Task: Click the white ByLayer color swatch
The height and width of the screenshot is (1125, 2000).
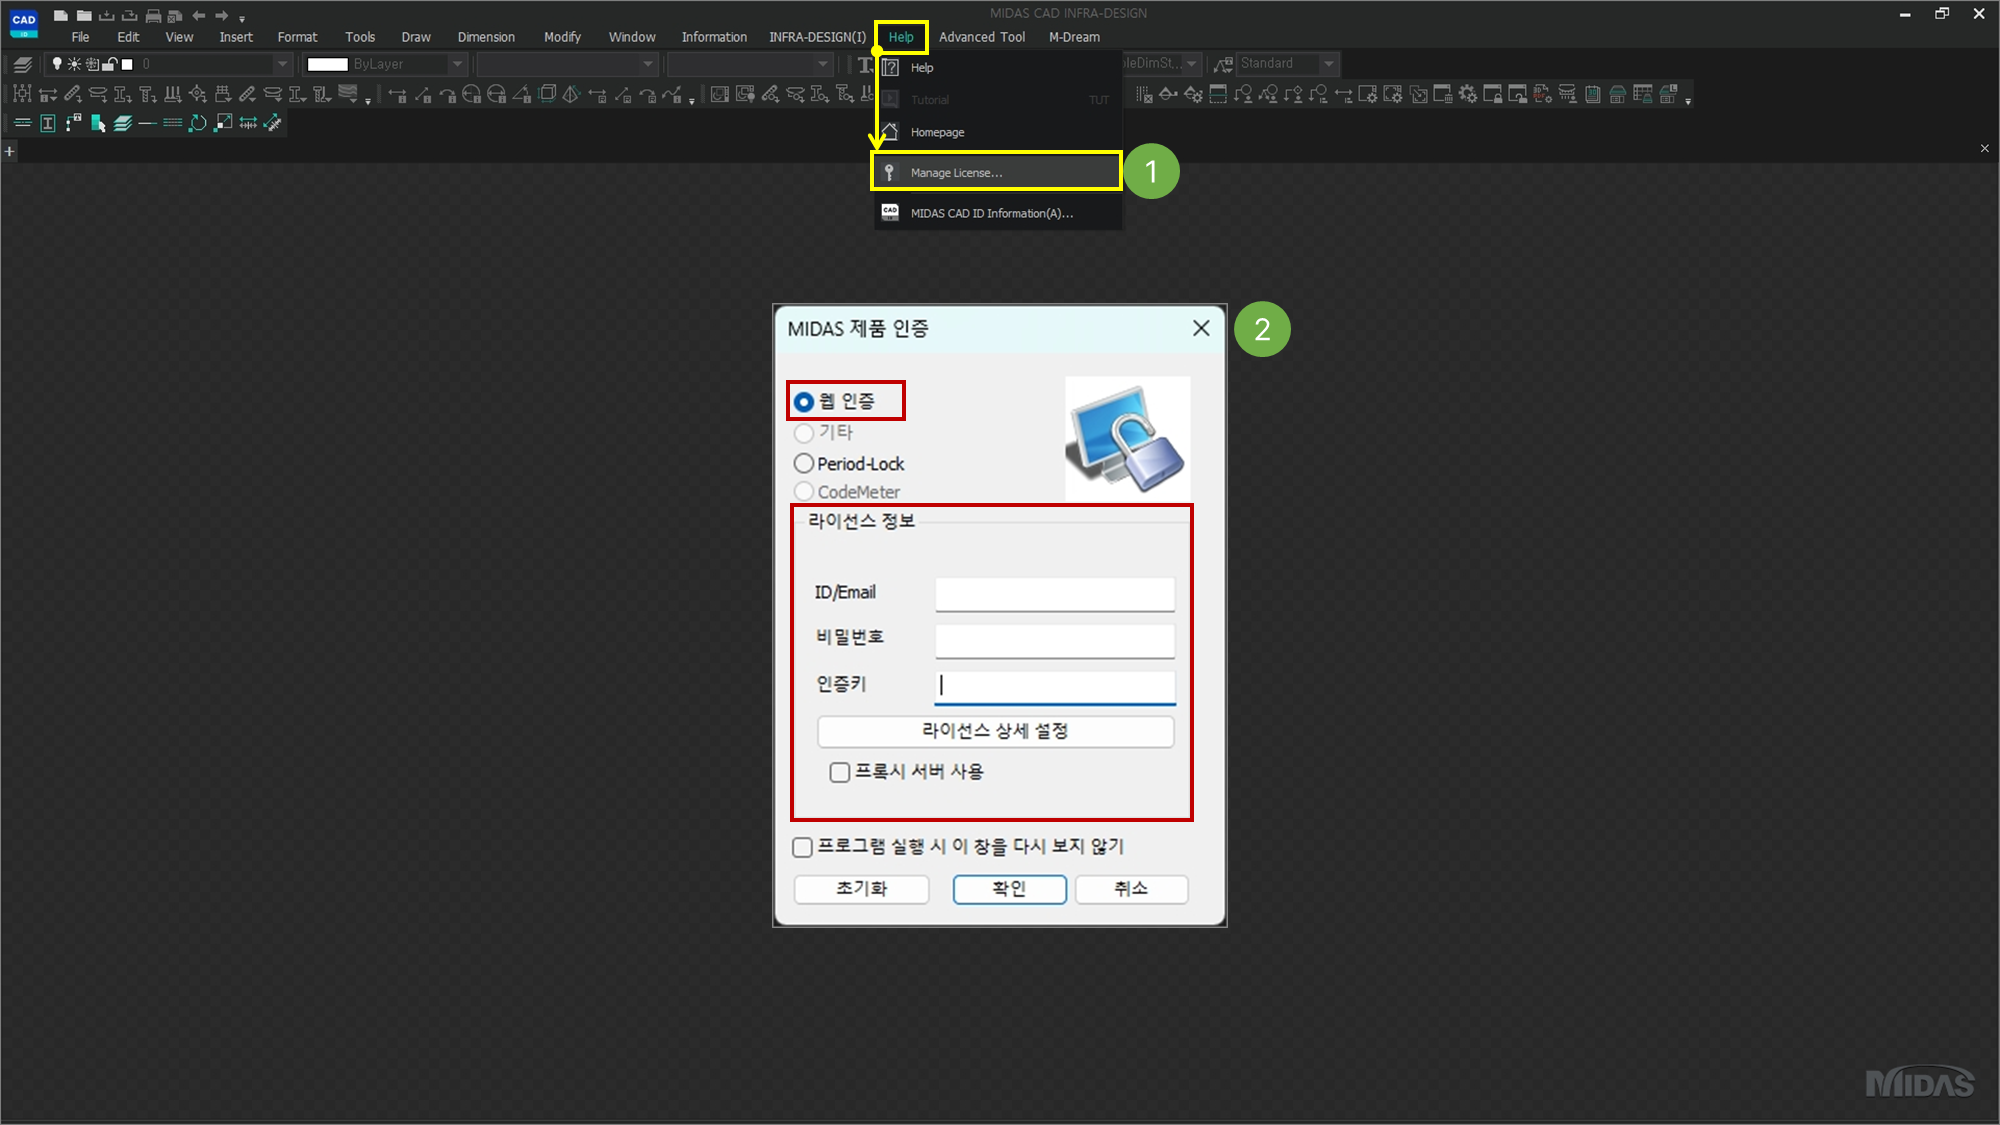Action: [x=327, y=64]
